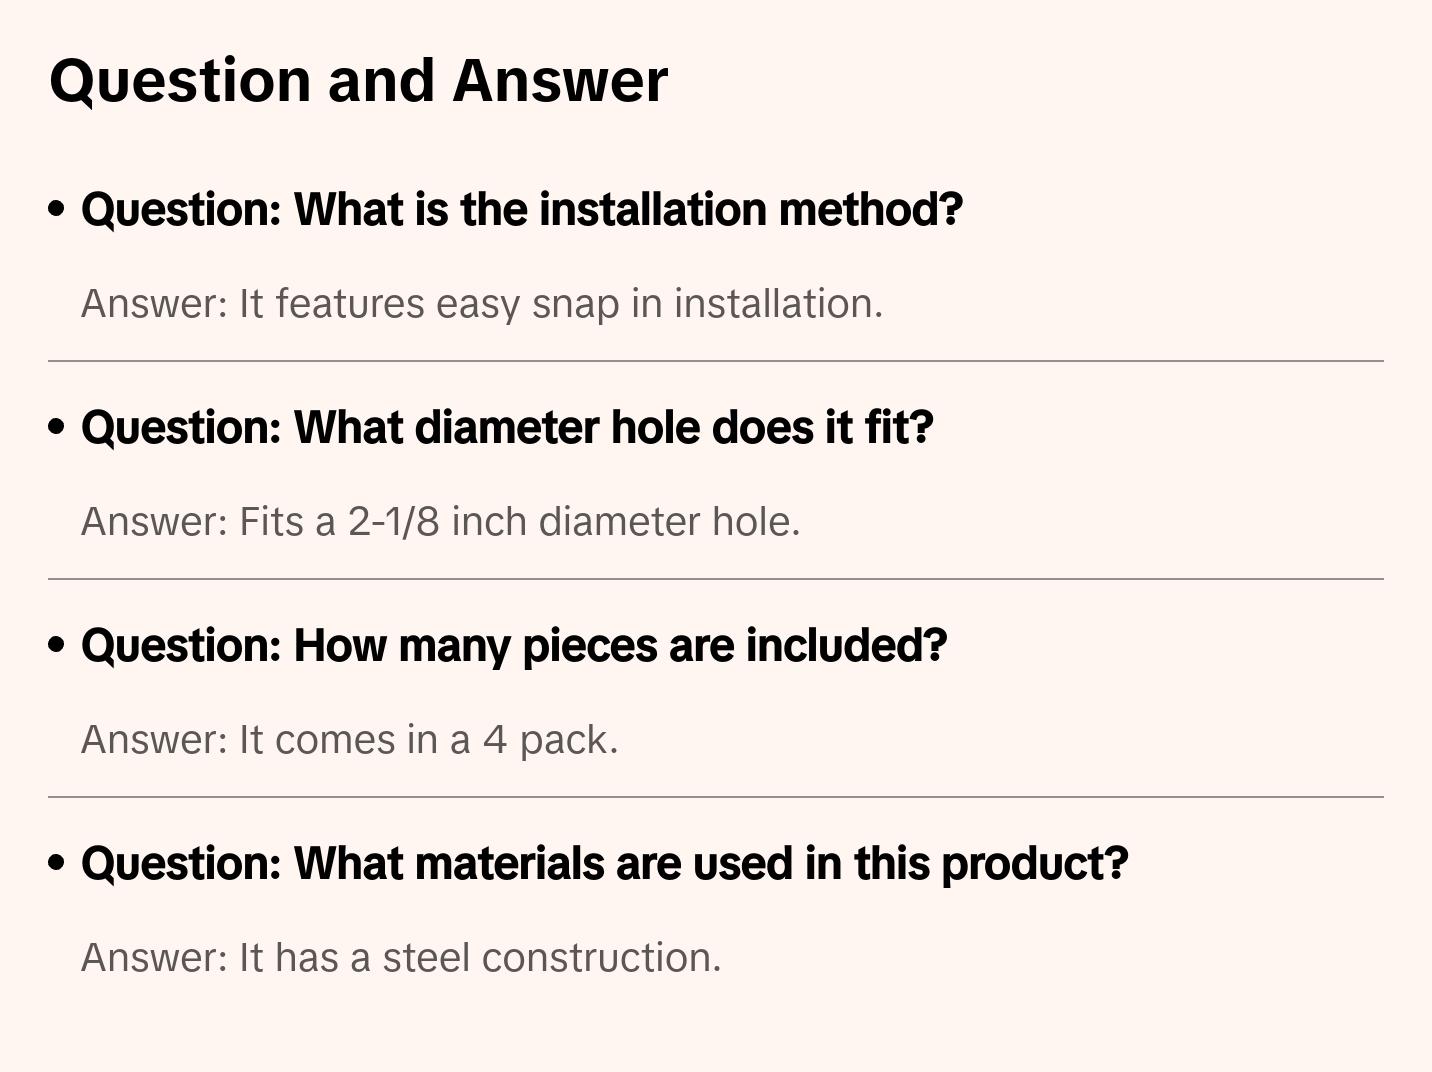Click the easy snap in installation answer
1432x1072 pixels.
[481, 304]
